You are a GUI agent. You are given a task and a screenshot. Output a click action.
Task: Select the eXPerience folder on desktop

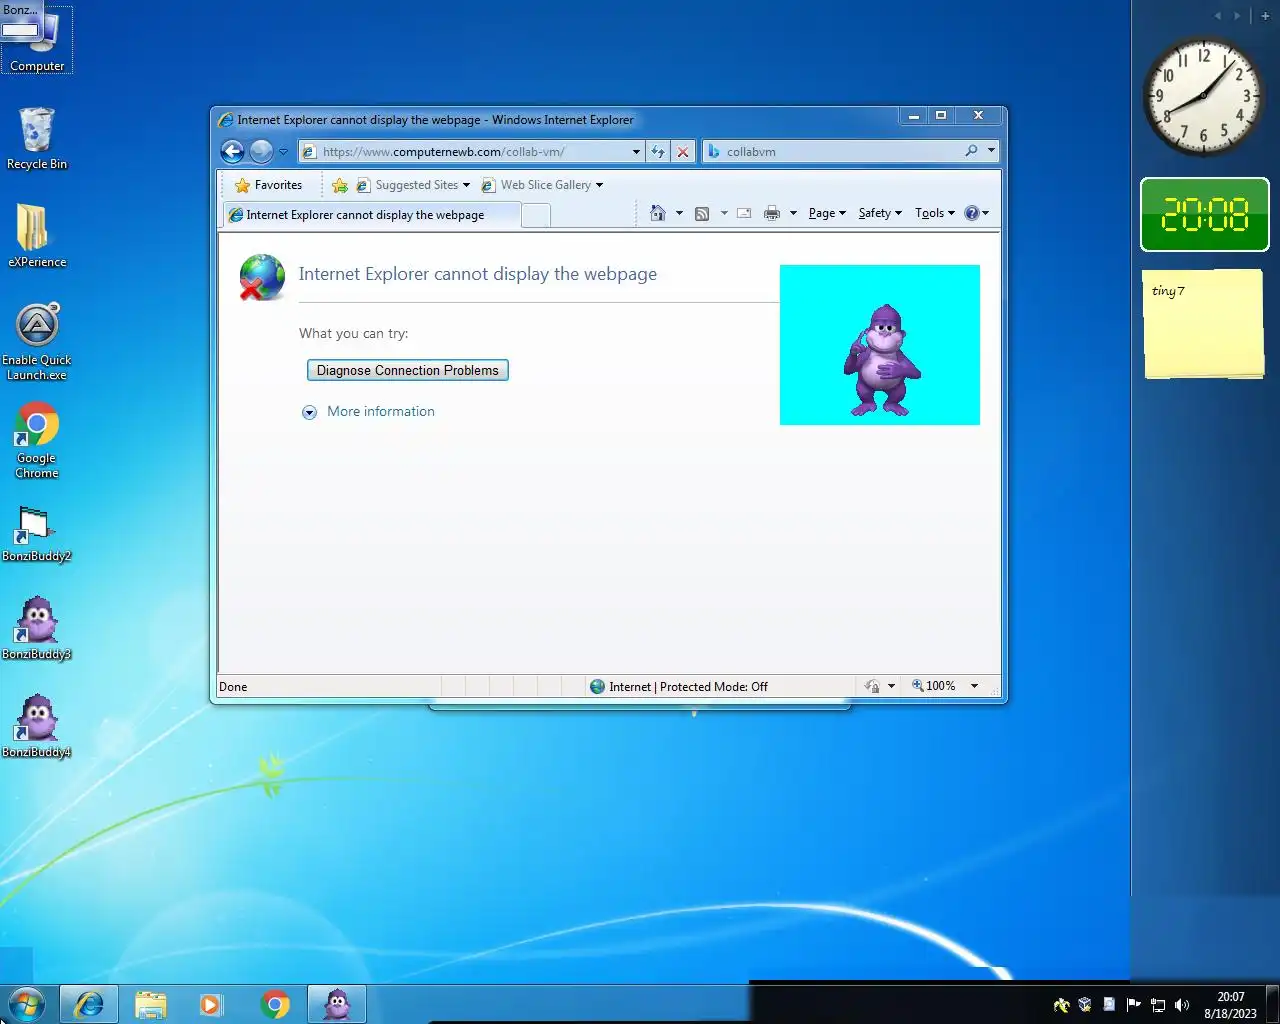coord(37,236)
